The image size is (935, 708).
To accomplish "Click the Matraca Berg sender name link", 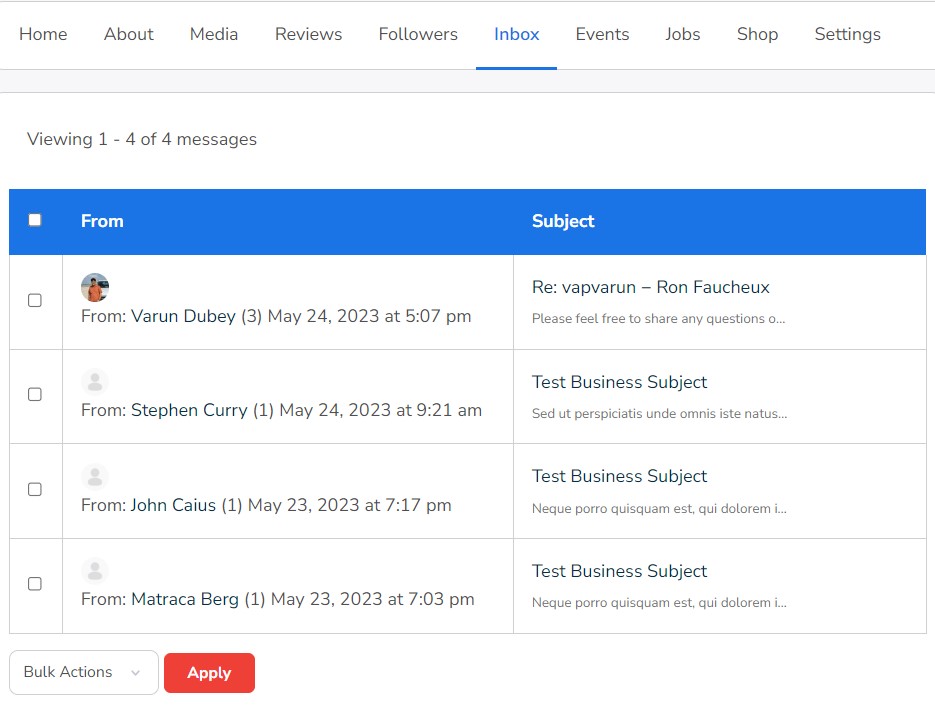I will 185,600.
